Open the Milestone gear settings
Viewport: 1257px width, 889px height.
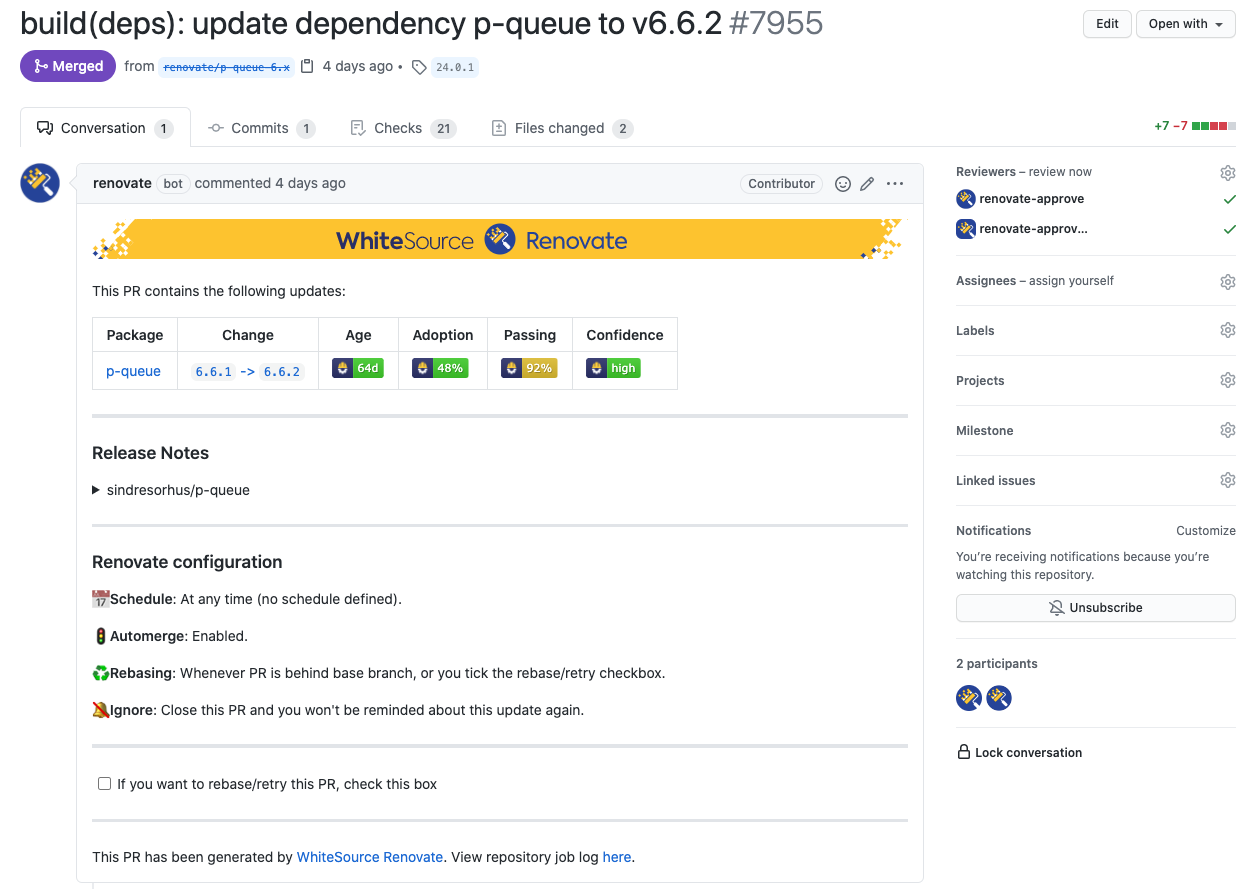(x=1228, y=430)
